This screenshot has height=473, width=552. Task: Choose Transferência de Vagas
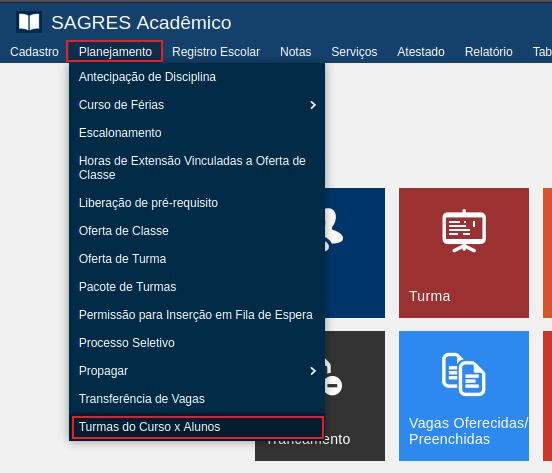197,399
